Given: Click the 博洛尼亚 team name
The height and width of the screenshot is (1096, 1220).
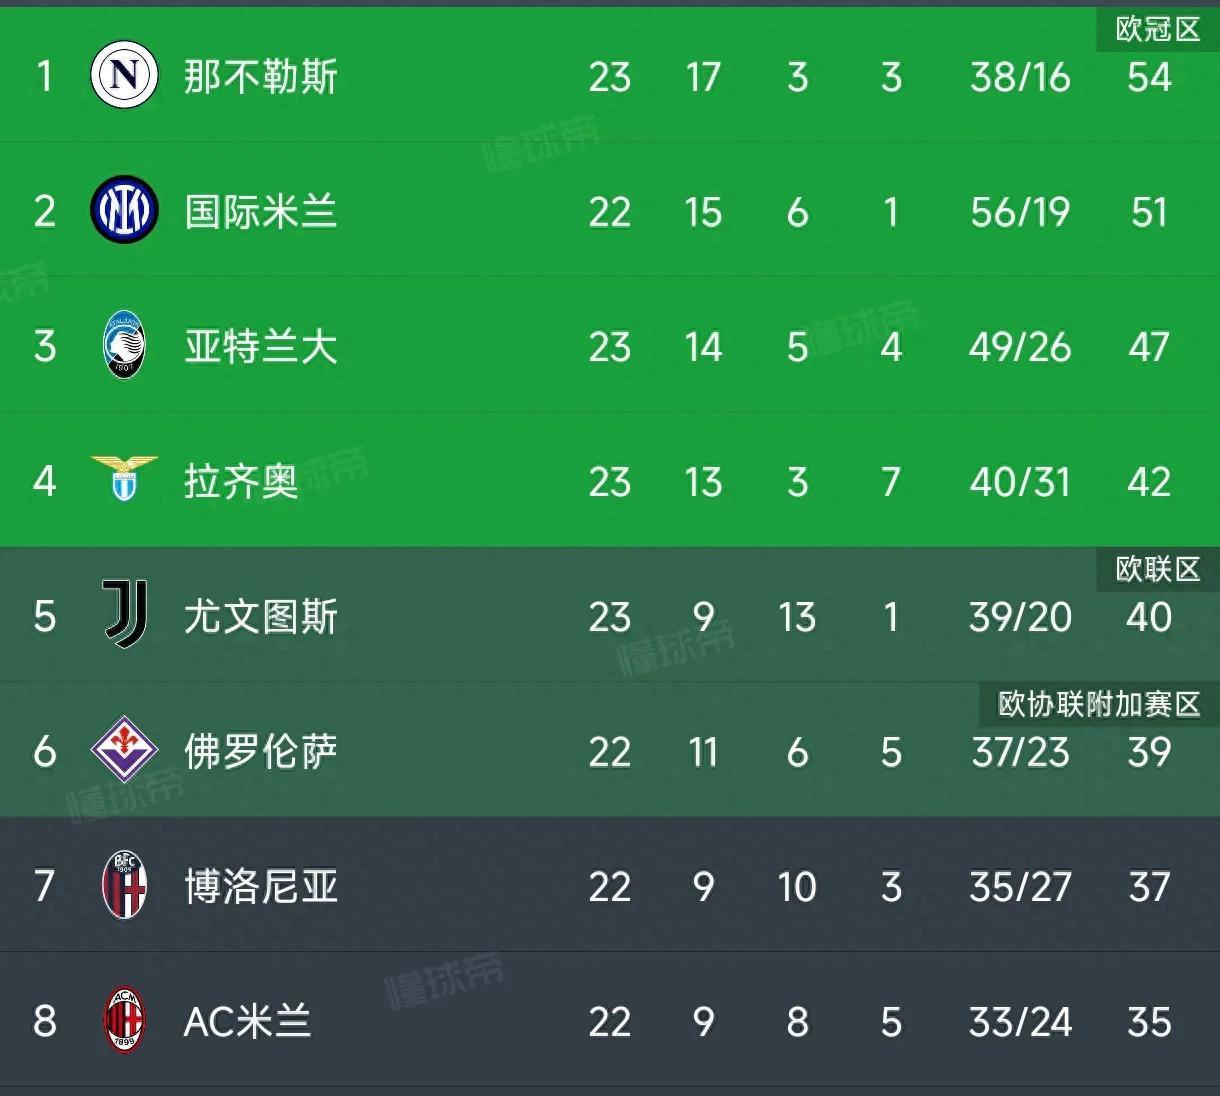Looking at the screenshot, I should click(x=260, y=887).
